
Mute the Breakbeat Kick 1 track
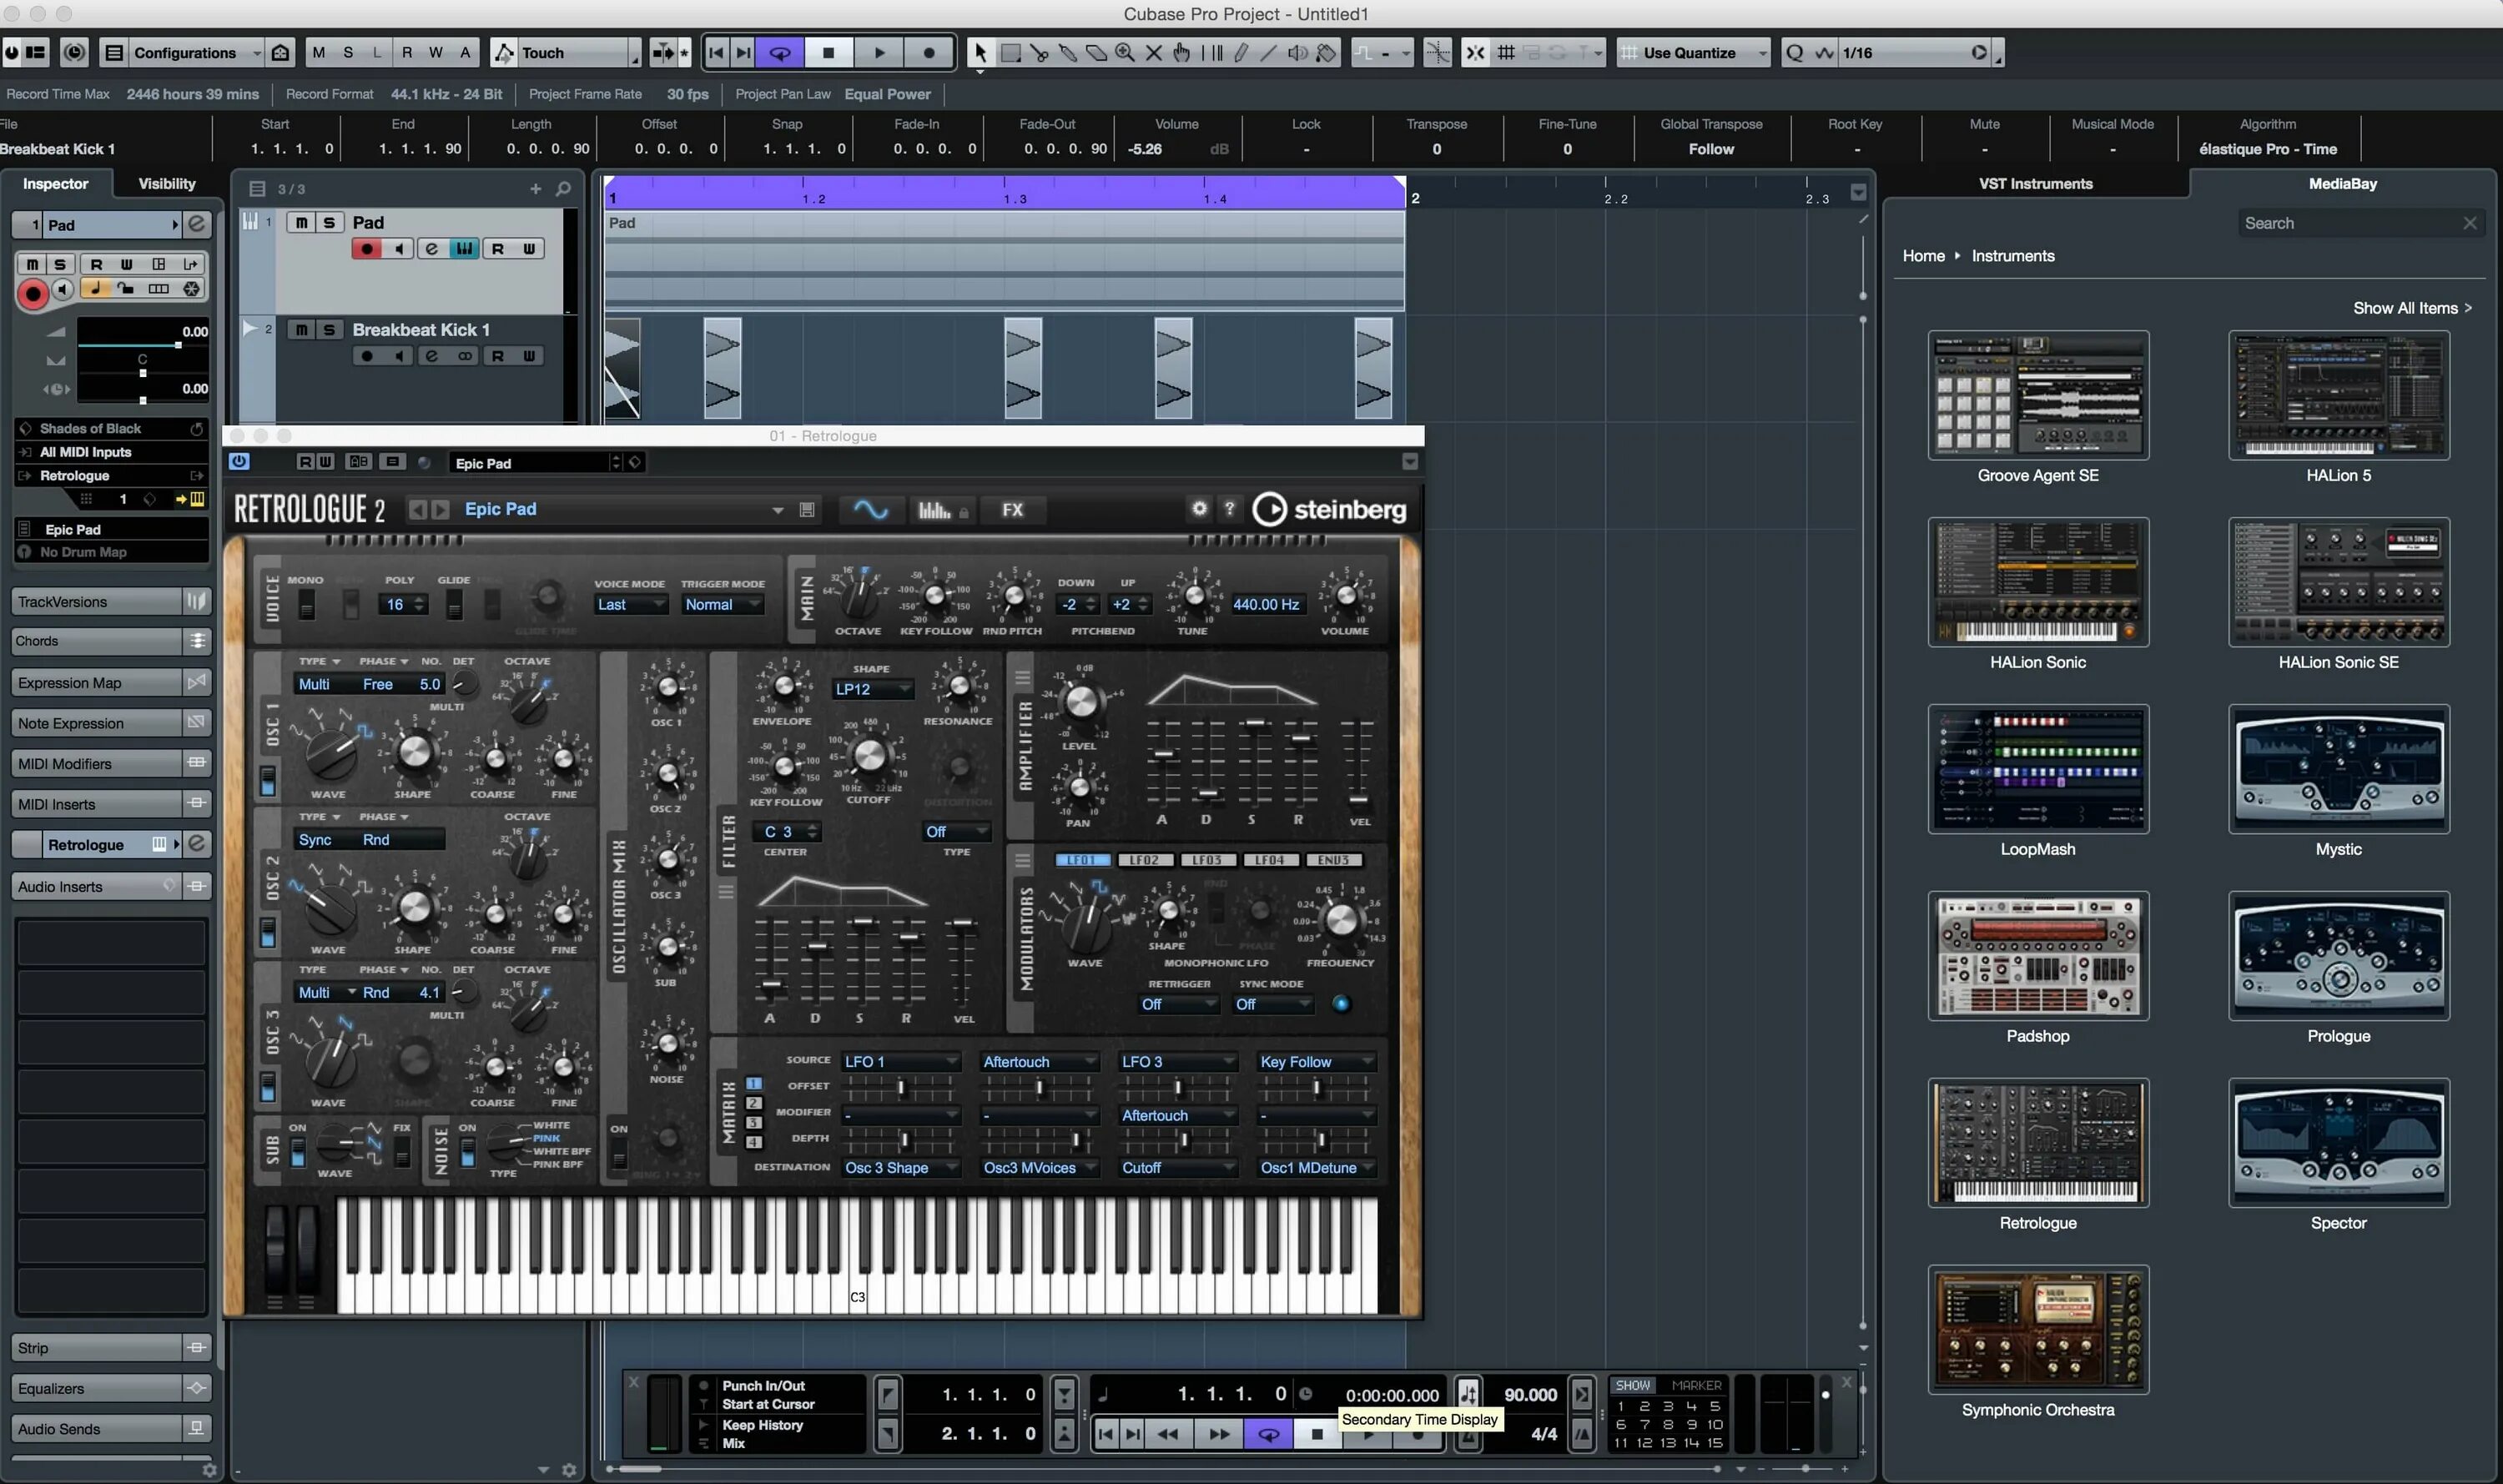(x=301, y=330)
